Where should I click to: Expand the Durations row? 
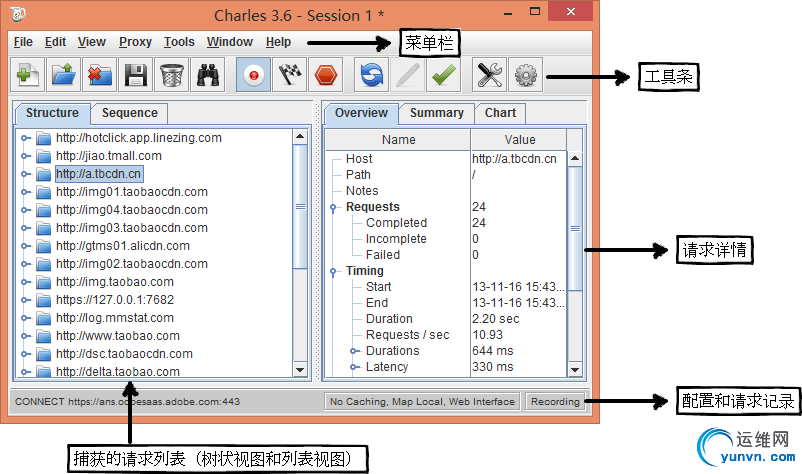click(353, 351)
